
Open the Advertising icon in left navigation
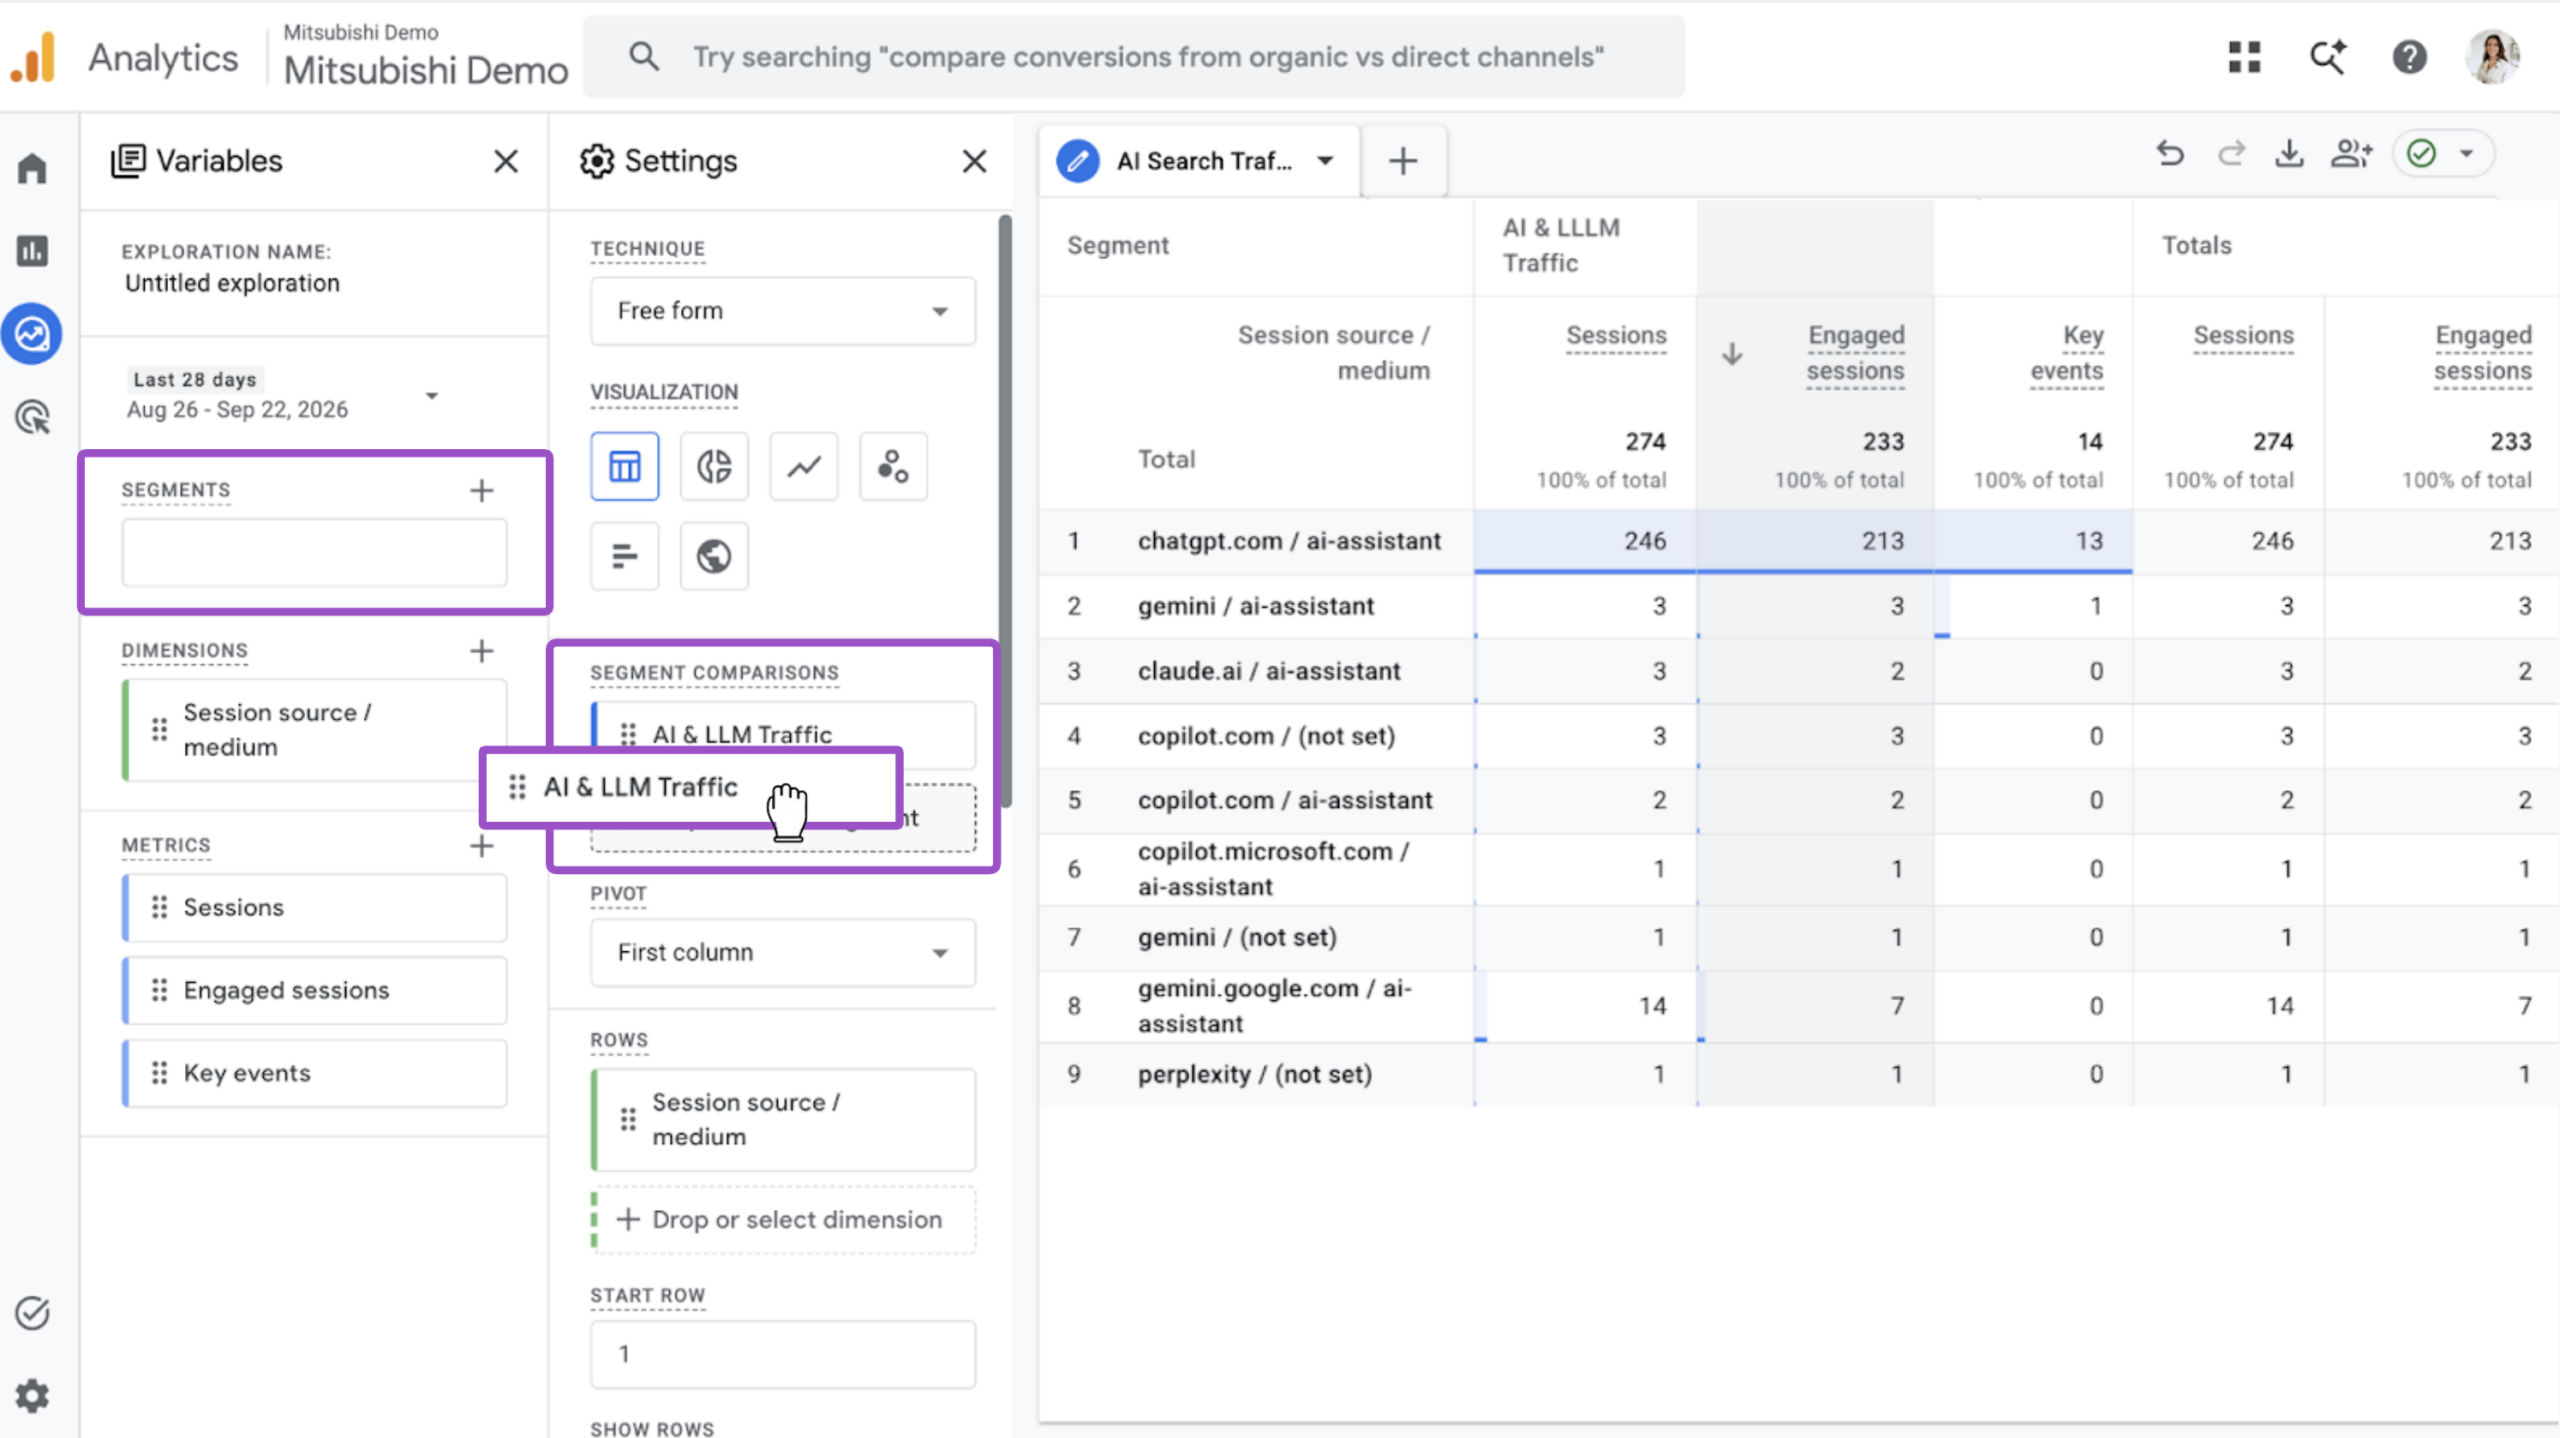click(32, 417)
